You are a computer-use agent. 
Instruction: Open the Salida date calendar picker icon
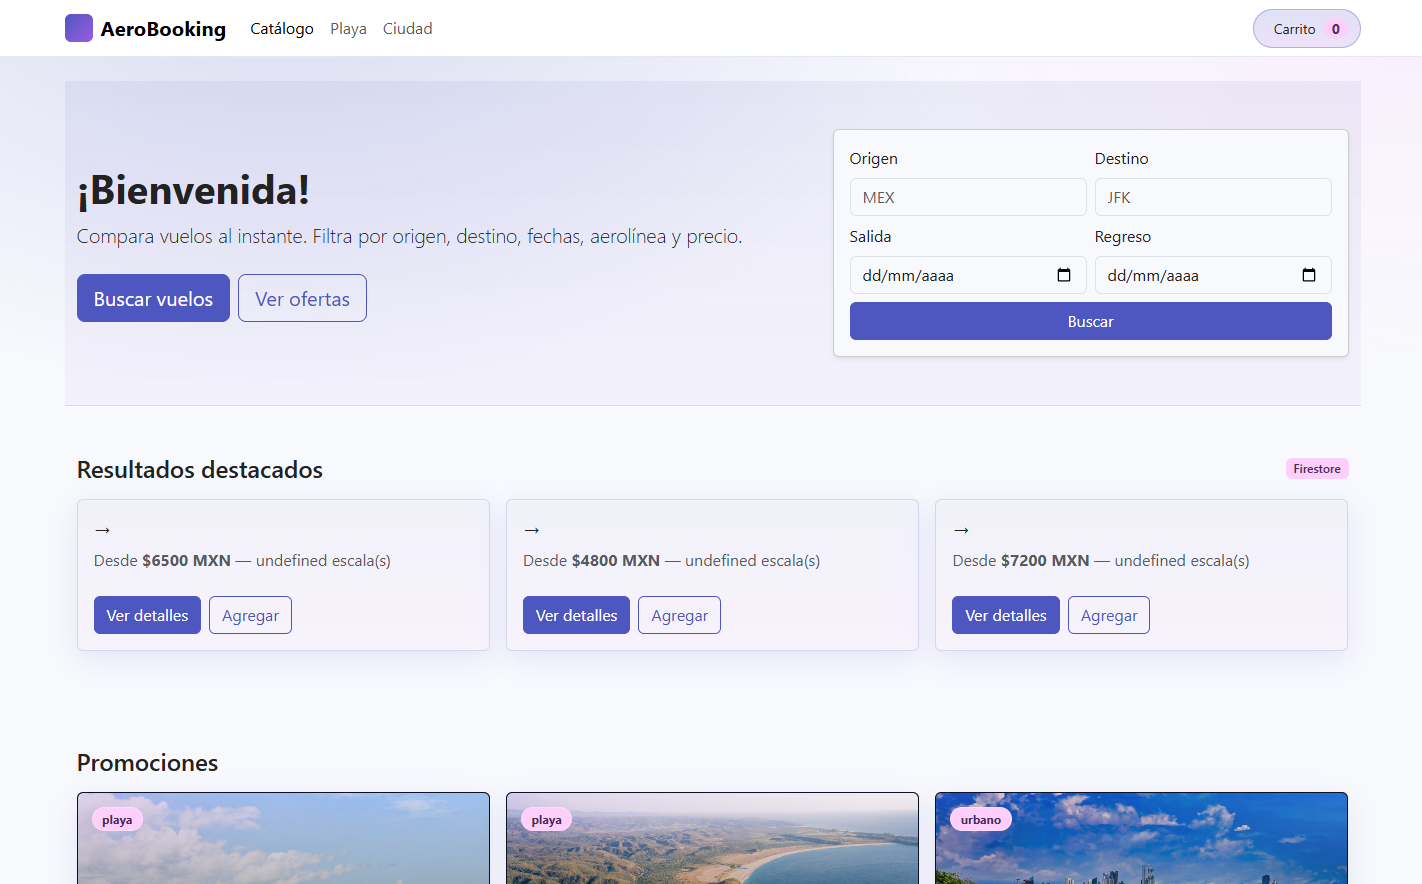tap(1064, 275)
